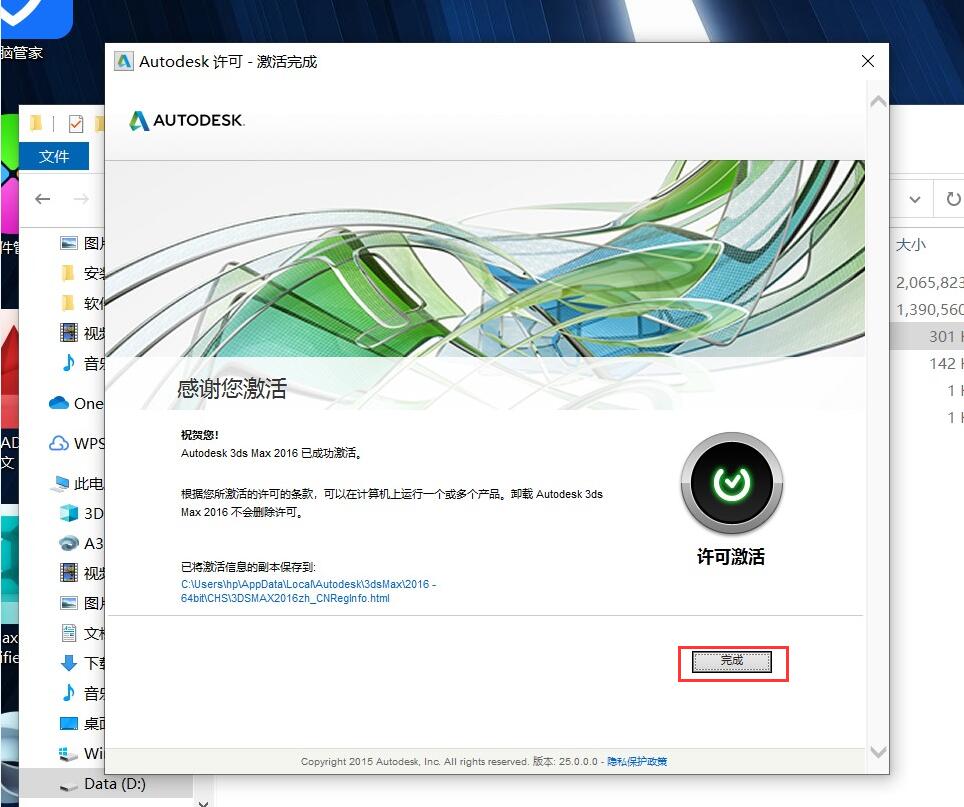Select 此电脑 in the navigation pane
This screenshot has height=807, width=964.
80,484
